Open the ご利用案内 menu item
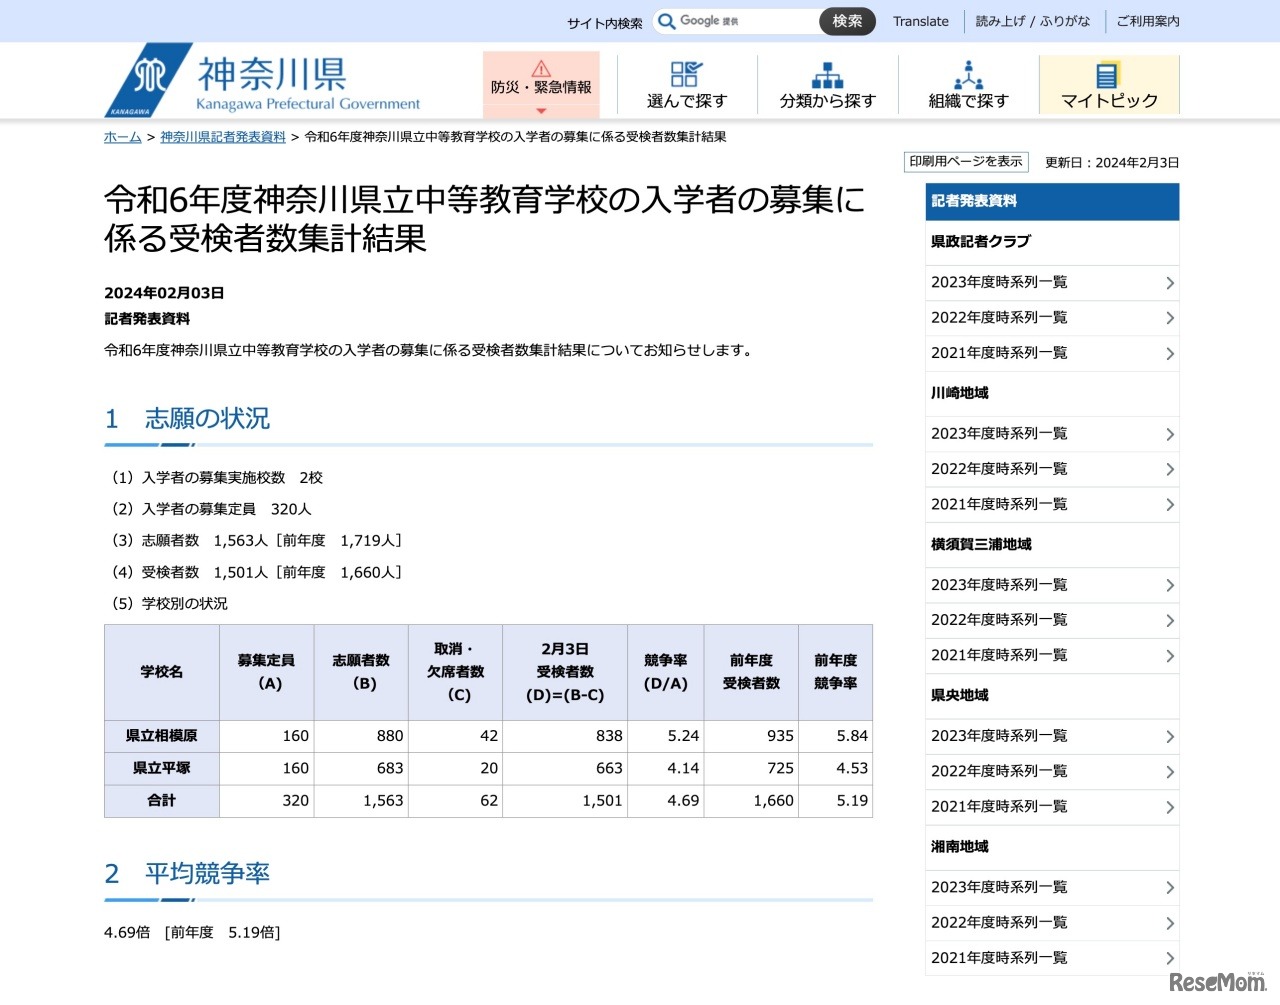 pos(1147,21)
